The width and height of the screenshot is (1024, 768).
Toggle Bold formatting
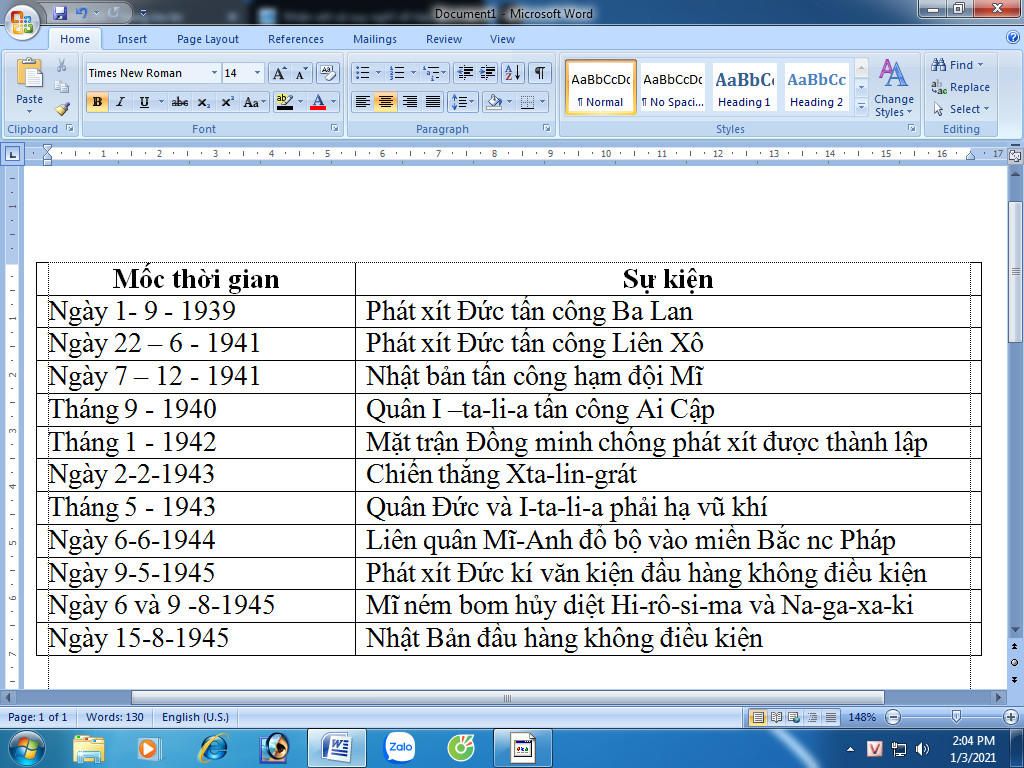point(97,102)
